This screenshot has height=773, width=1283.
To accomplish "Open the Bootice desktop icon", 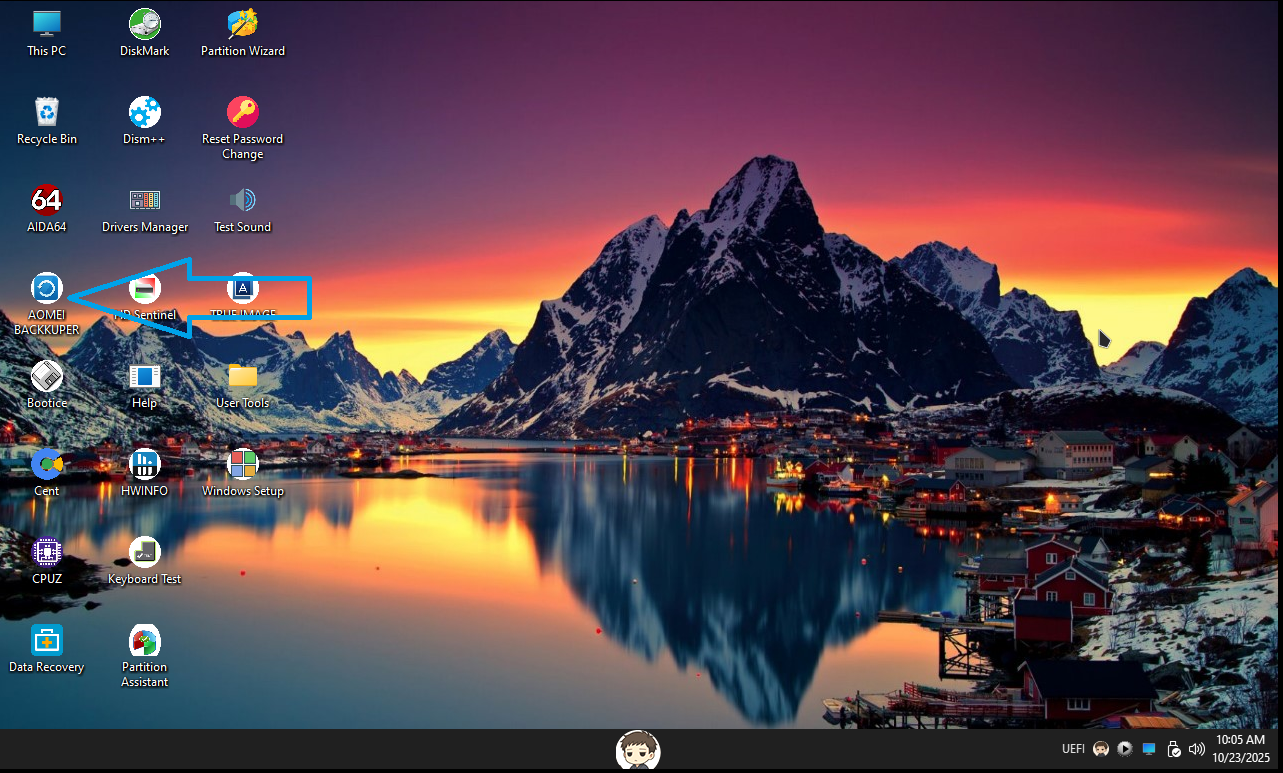I will pos(46,376).
